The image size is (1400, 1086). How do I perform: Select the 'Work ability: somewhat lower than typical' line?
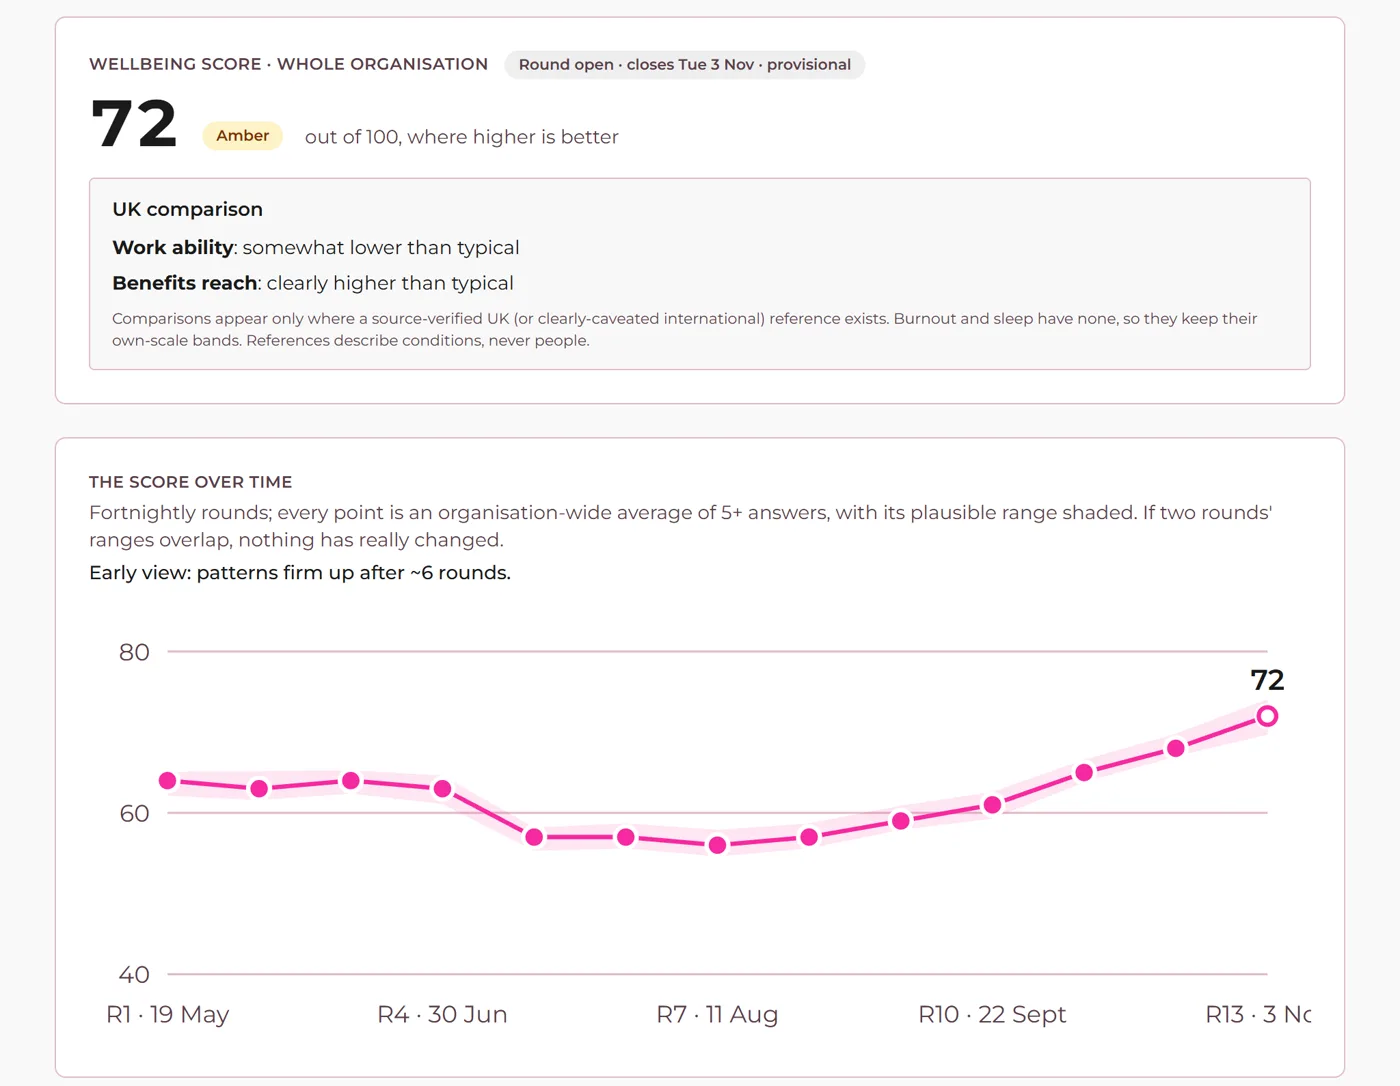click(x=316, y=247)
